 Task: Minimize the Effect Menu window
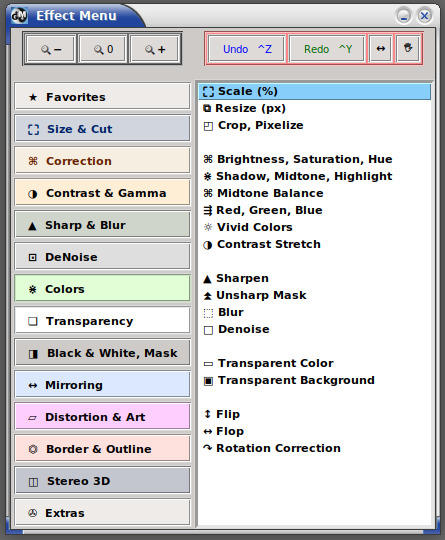click(x=403, y=16)
